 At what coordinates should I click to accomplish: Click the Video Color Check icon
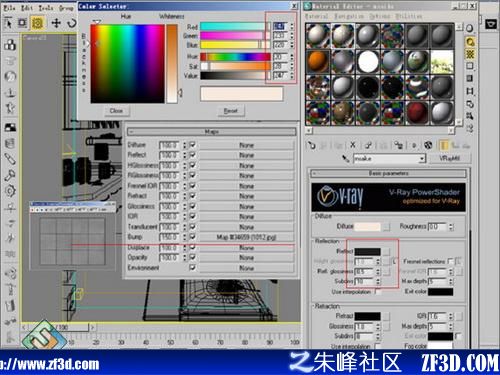470,78
